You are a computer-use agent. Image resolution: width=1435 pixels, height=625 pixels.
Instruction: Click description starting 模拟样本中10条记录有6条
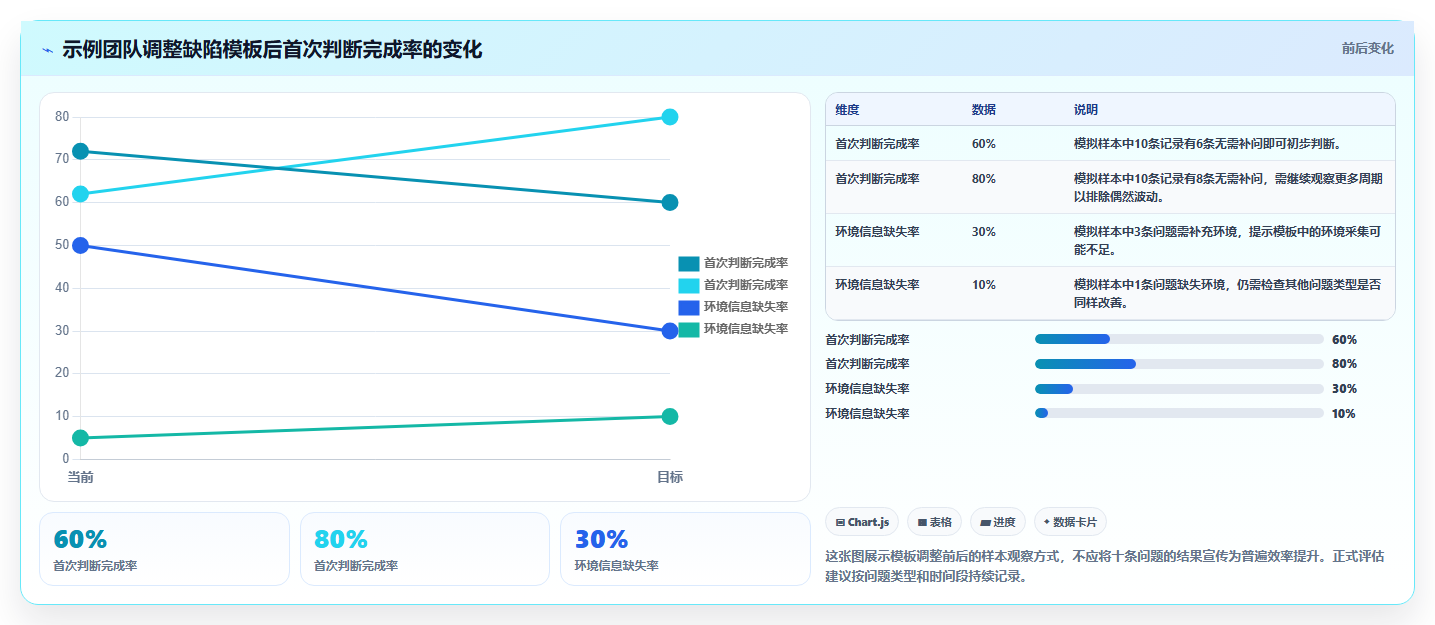pos(1207,144)
